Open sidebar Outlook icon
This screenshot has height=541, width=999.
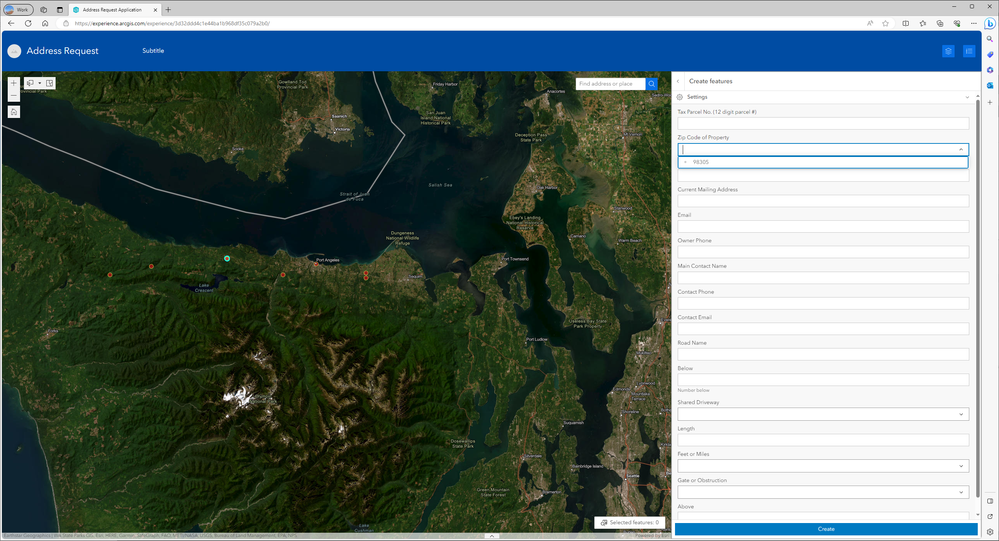coord(989,85)
